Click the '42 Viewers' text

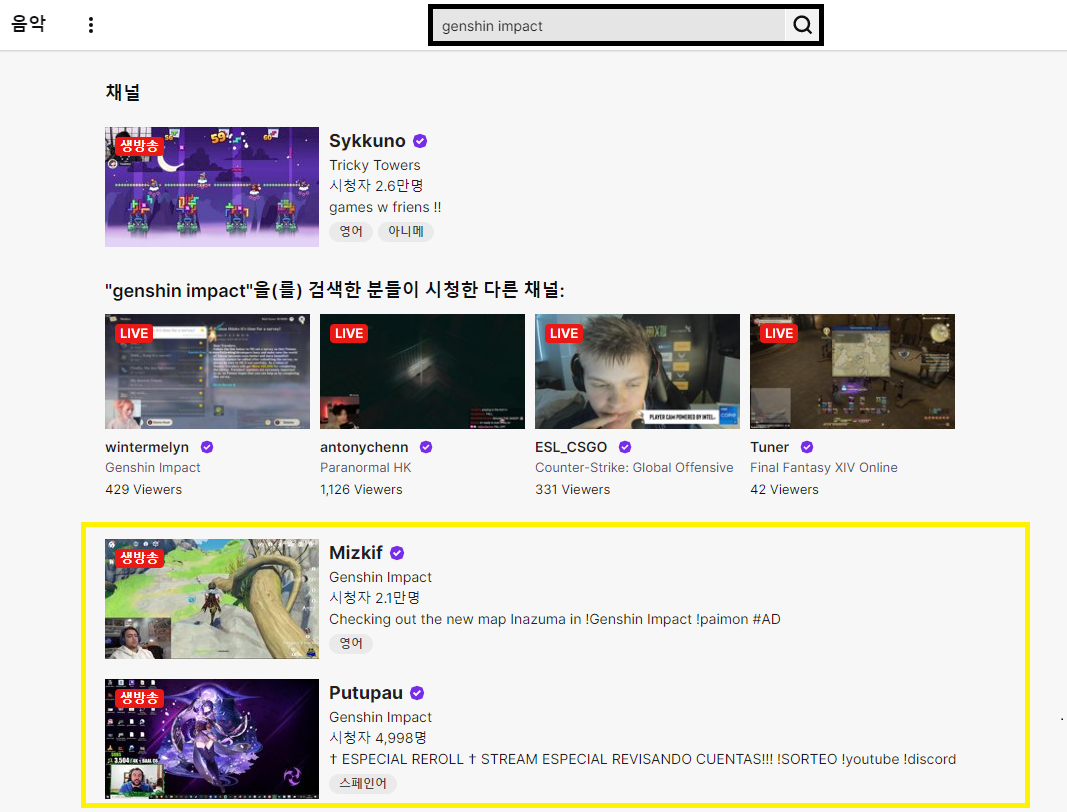pyautogui.click(x=784, y=489)
